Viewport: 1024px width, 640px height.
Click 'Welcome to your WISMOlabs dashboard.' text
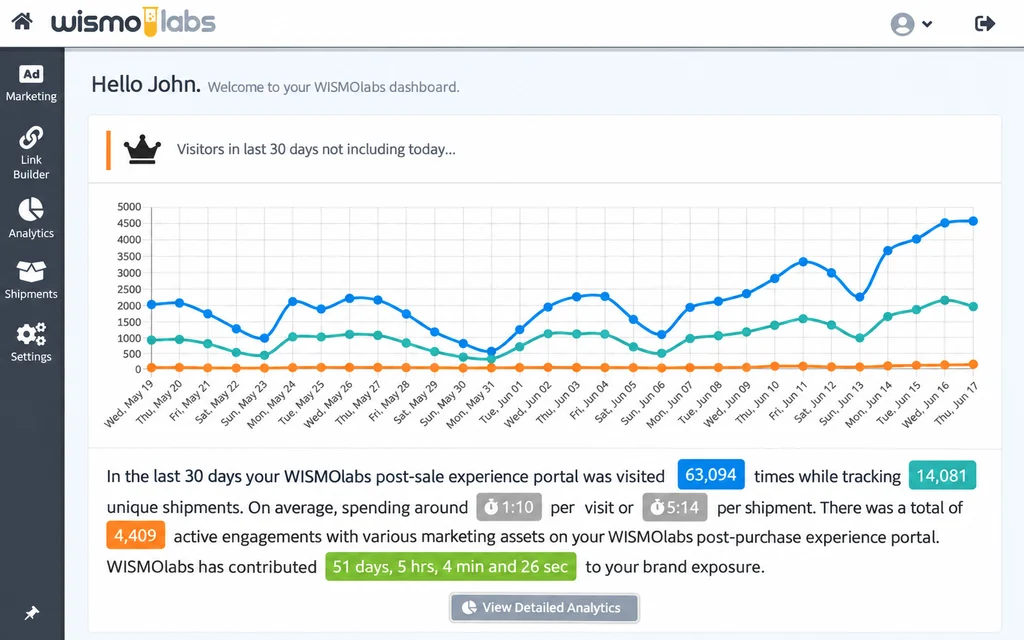334,87
